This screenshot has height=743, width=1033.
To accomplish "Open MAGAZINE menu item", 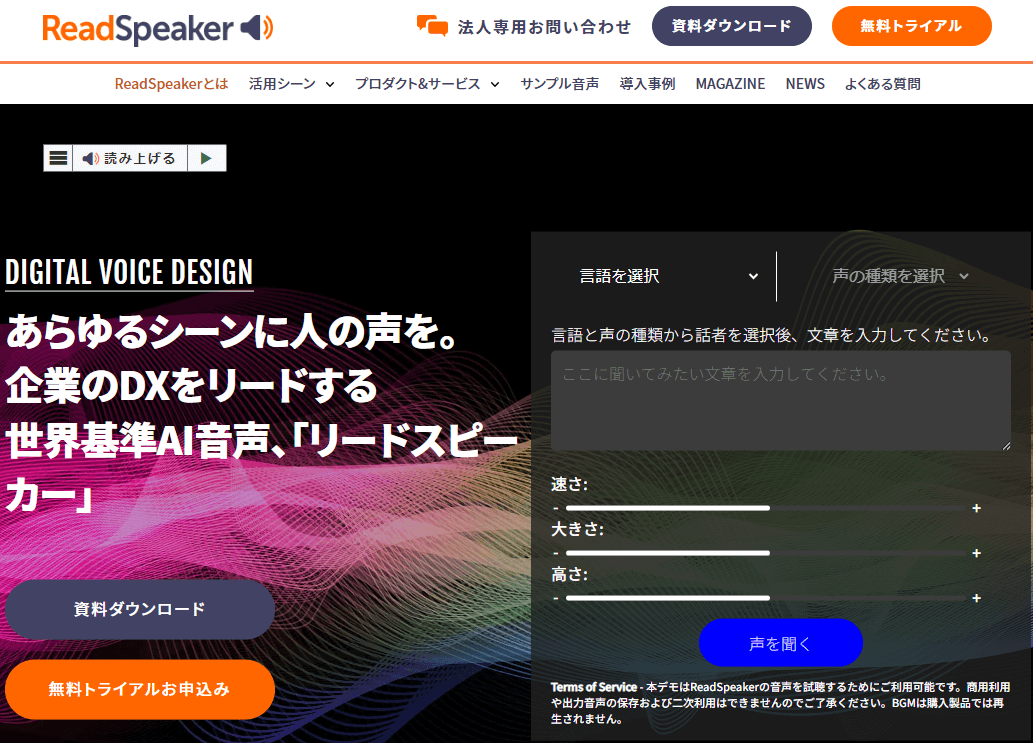I will point(731,84).
